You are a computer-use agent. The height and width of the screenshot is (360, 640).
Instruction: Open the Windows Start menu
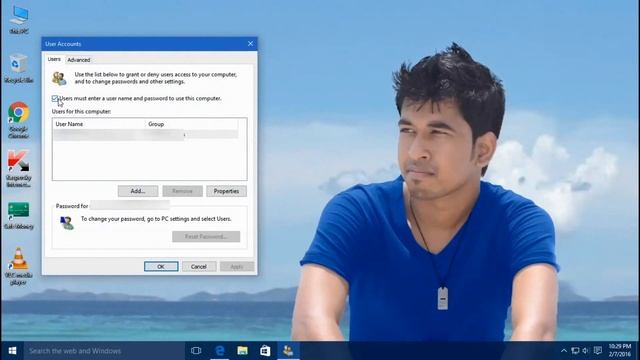click(x=12, y=351)
